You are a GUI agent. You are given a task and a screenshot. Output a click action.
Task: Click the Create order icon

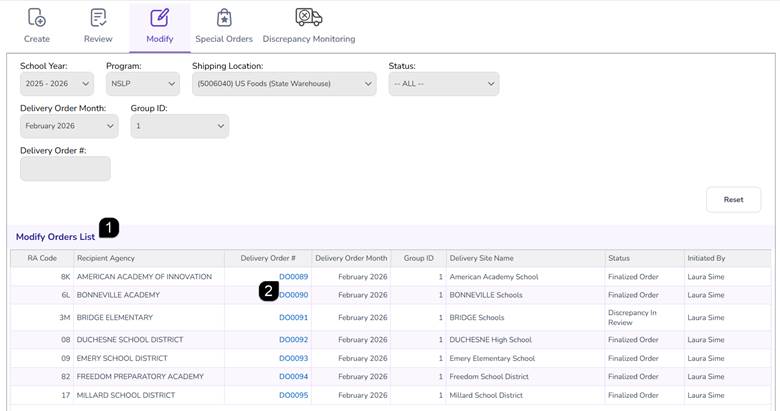[37, 17]
